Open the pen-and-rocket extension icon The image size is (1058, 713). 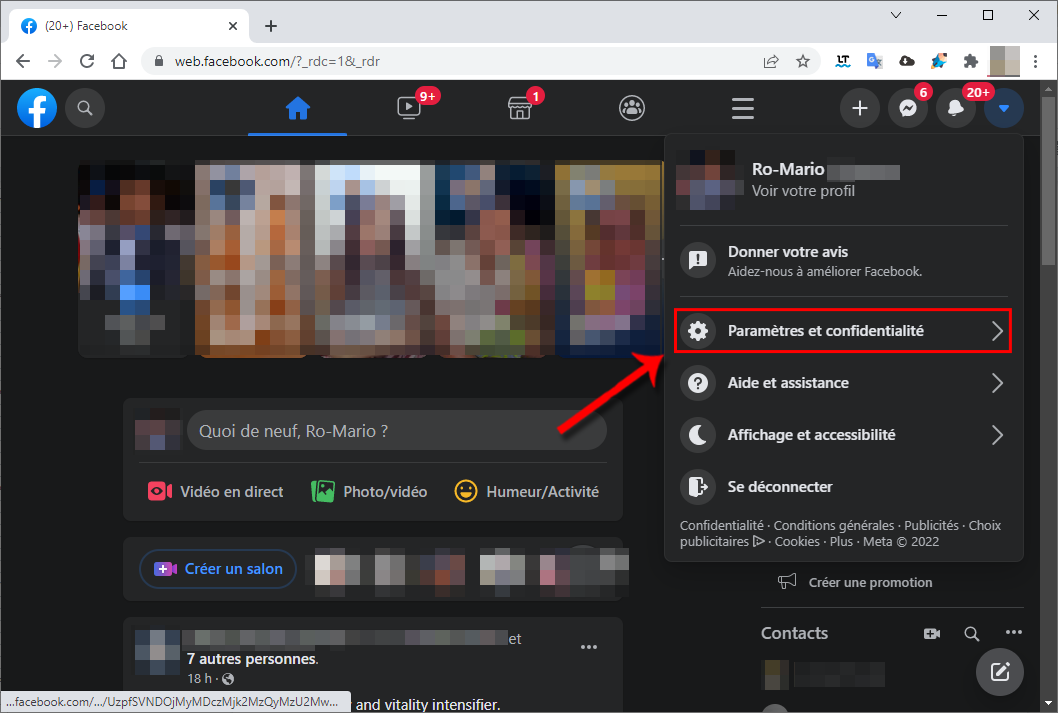point(939,61)
